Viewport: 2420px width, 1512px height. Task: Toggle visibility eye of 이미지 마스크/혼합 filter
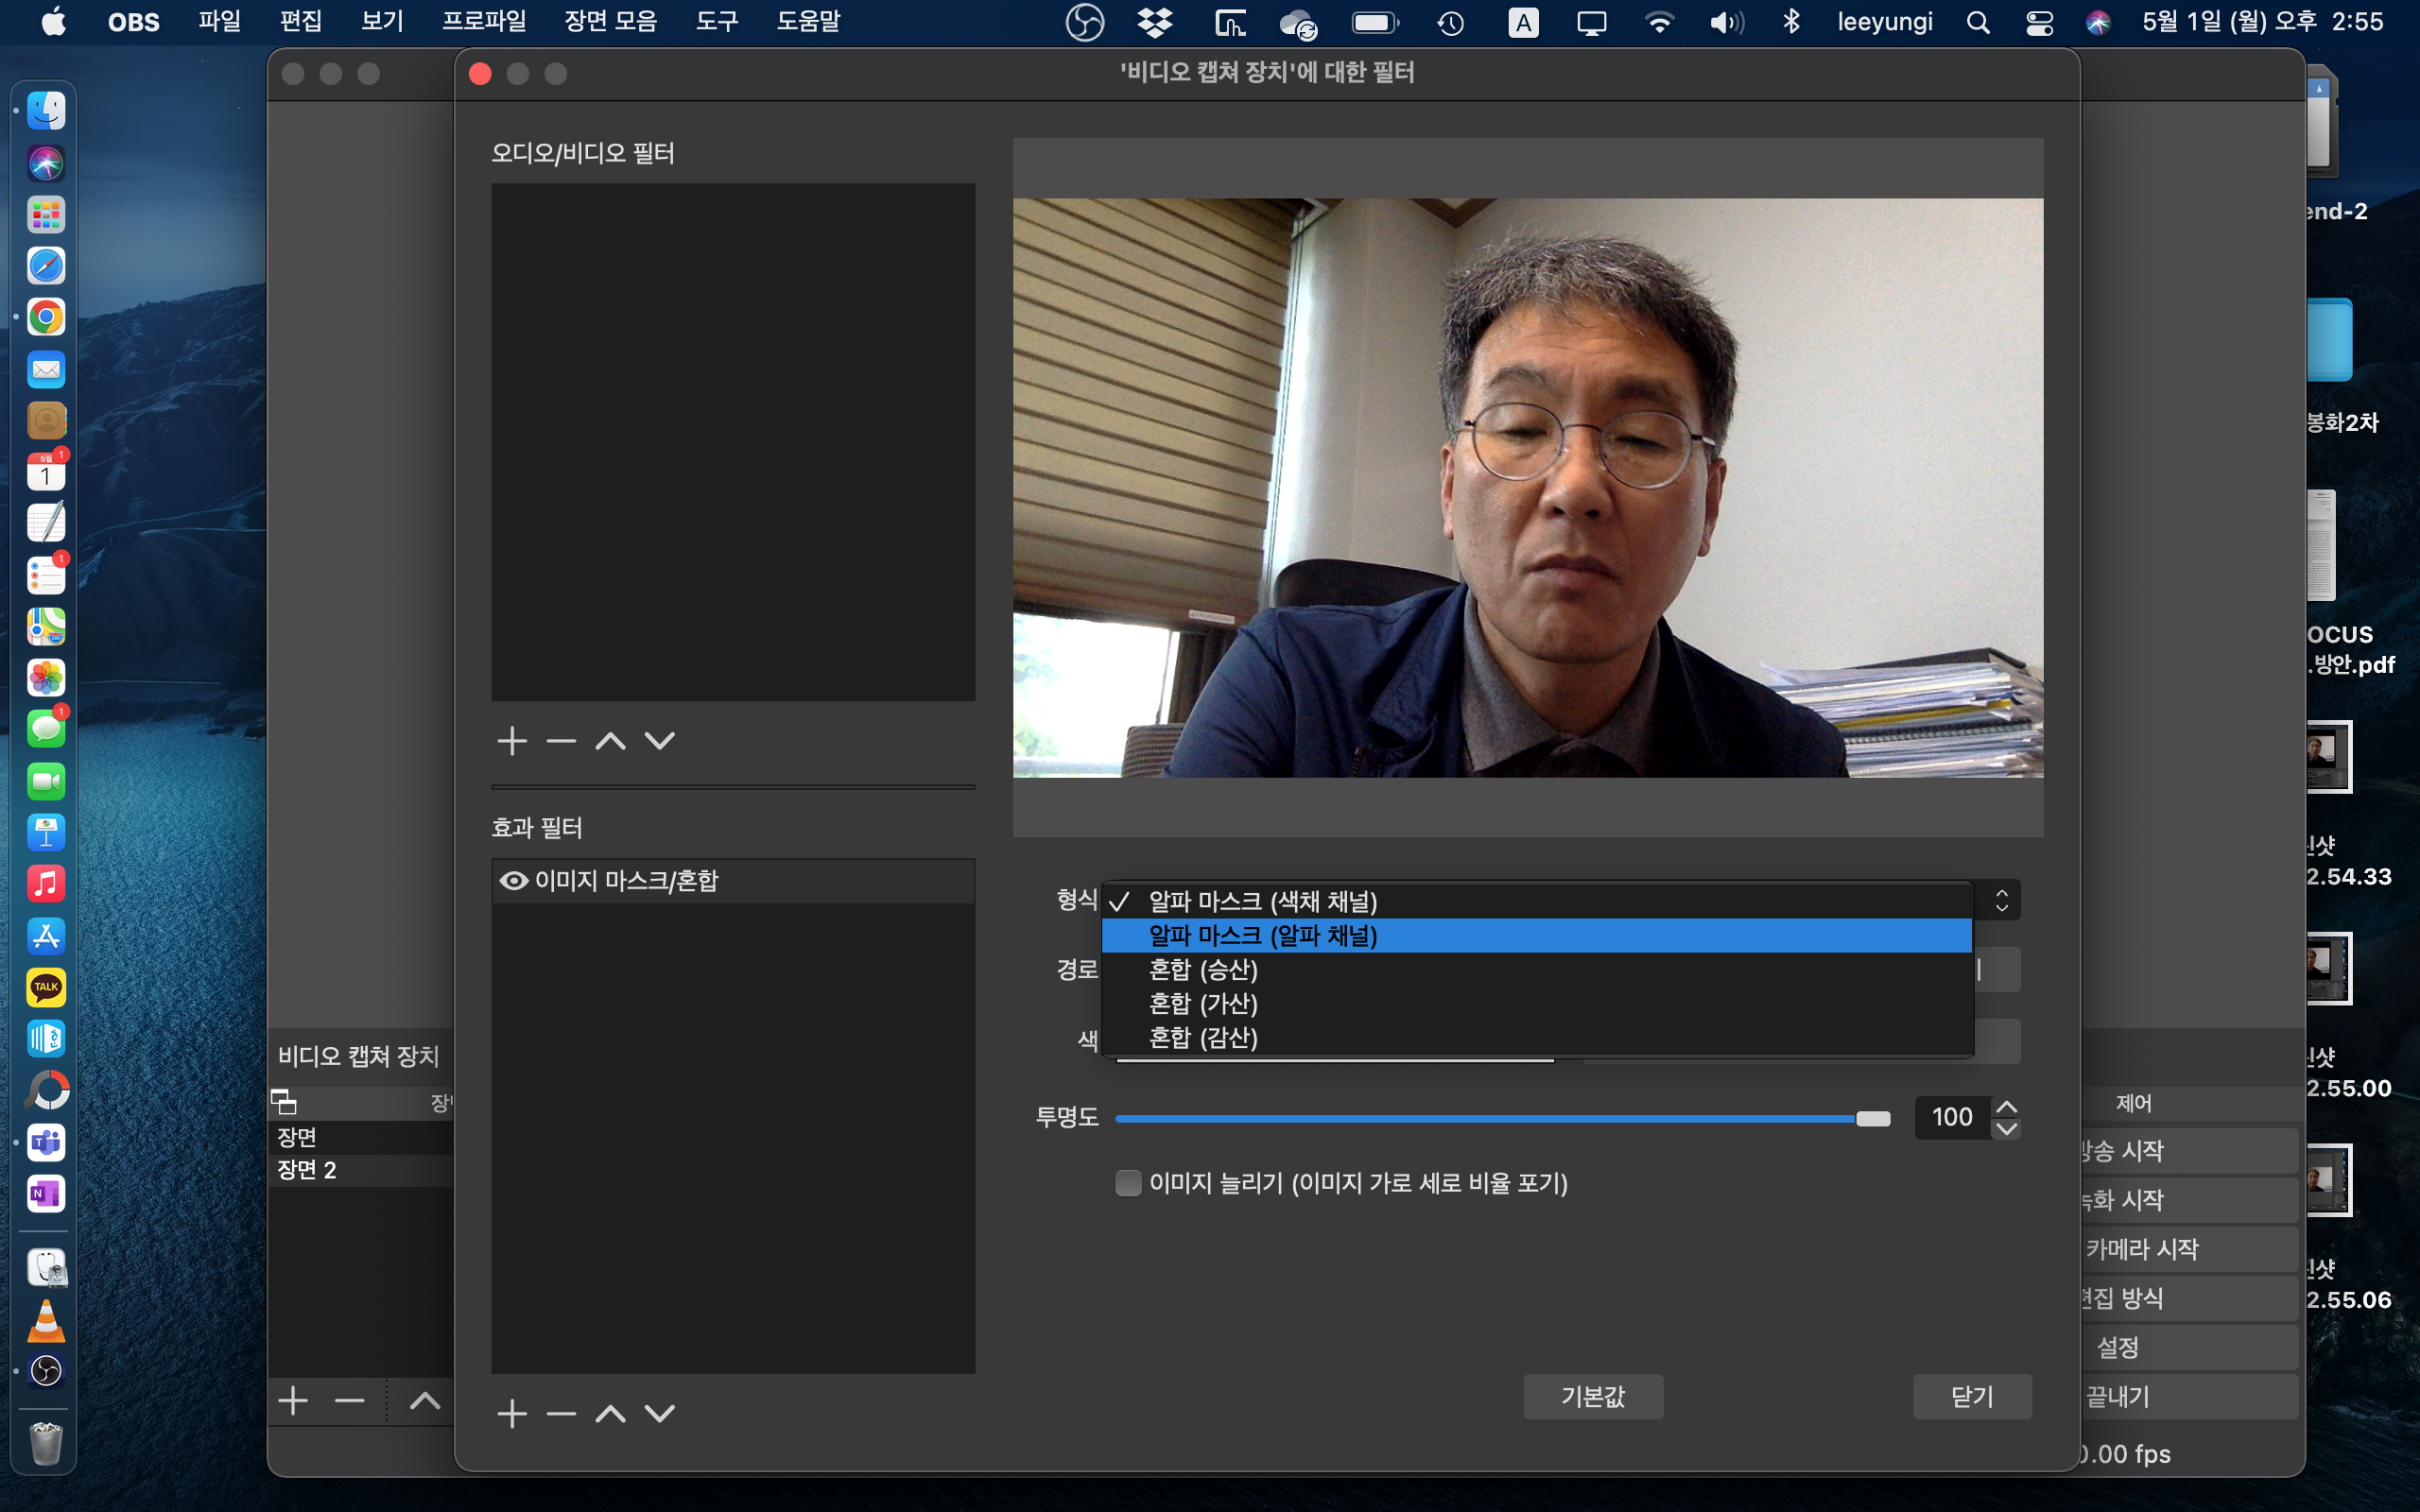(x=513, y=880)
